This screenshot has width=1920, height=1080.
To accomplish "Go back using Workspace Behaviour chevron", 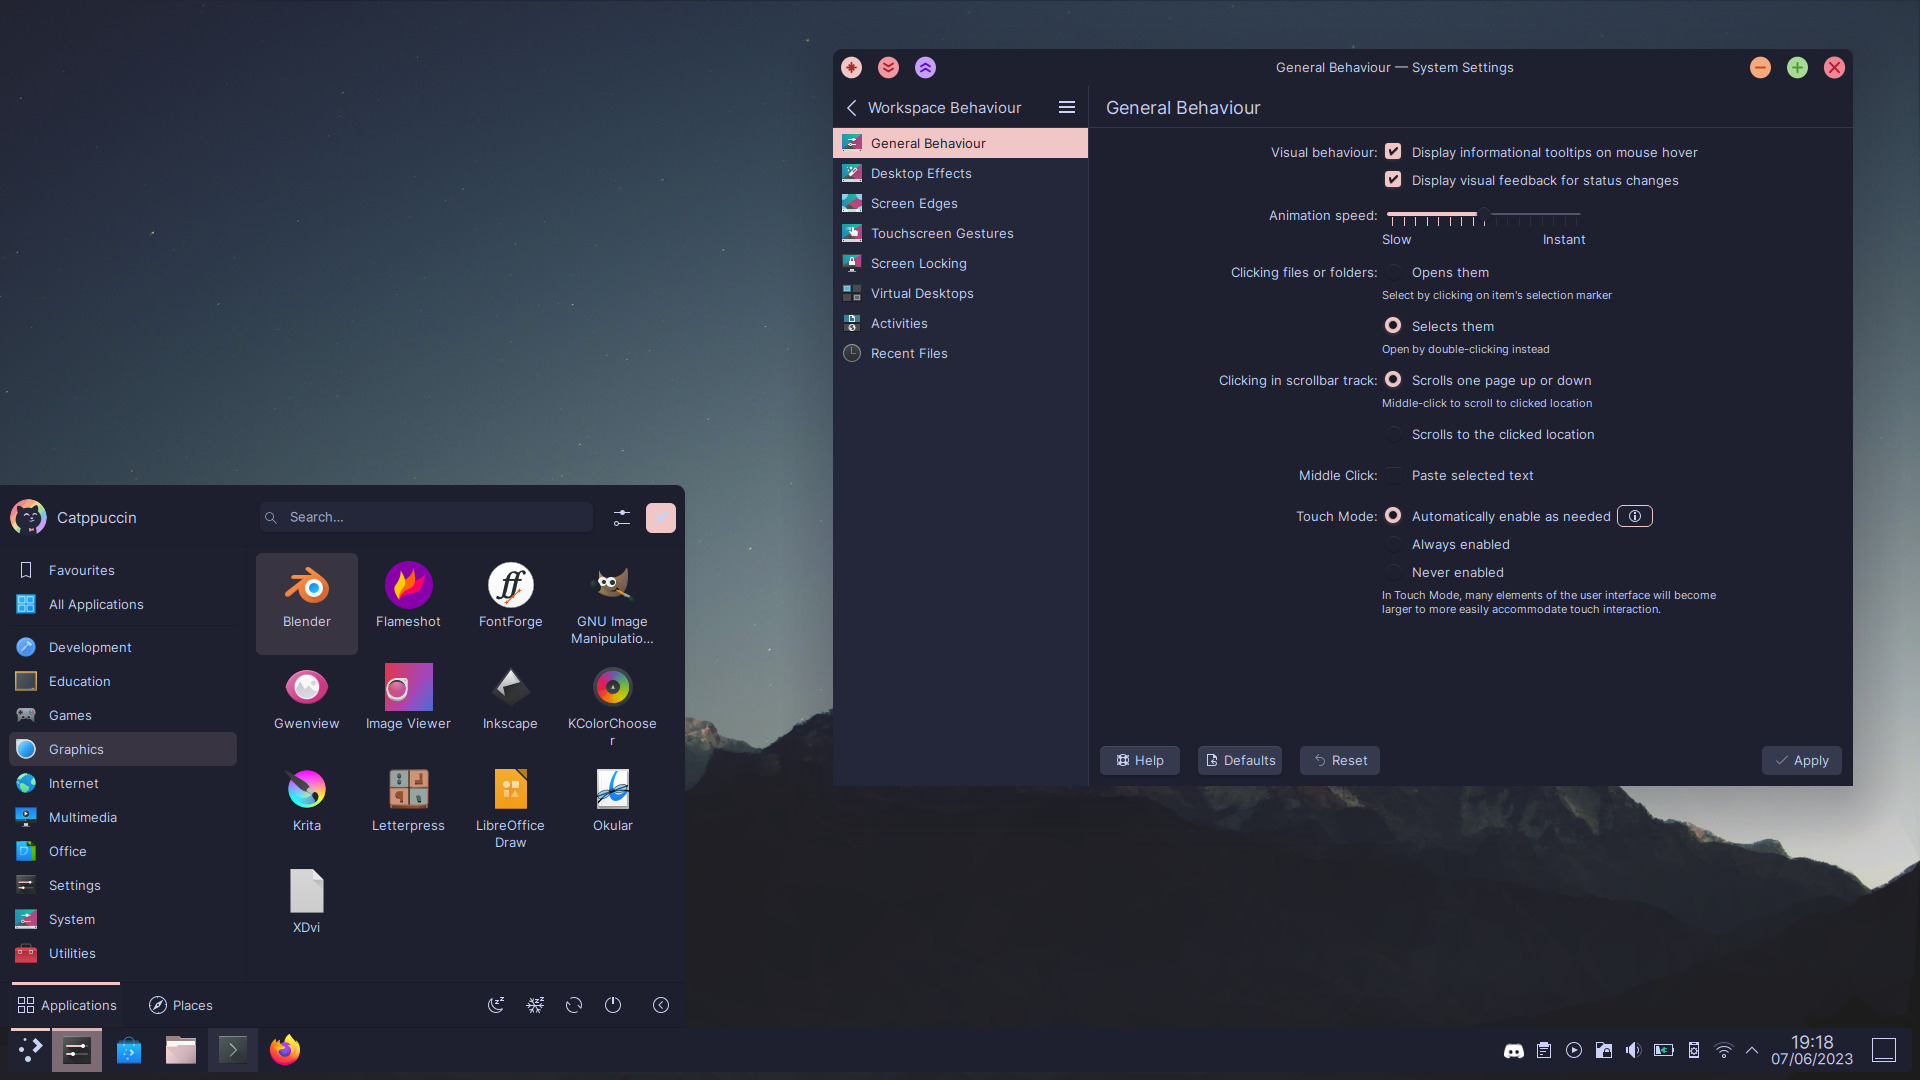I will point(852,108).
